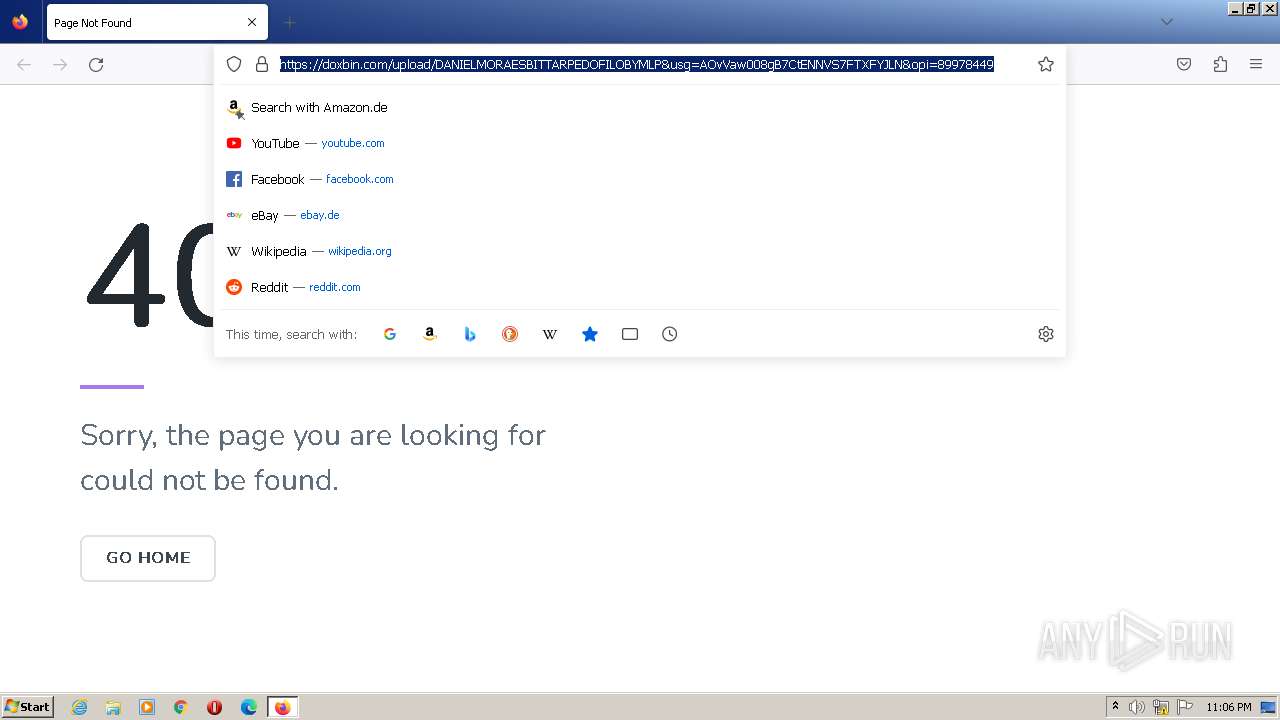The height and width of the screenshot is (720, 1280).
Task: Choose YouTube suggestion
Action: tap(640, 143)
